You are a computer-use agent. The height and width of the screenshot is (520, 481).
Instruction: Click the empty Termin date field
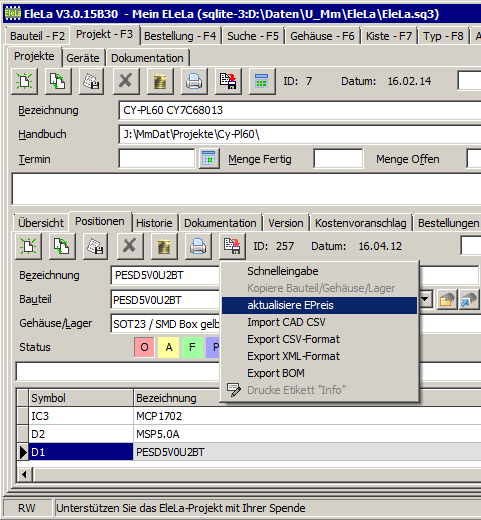click(157, 159)
